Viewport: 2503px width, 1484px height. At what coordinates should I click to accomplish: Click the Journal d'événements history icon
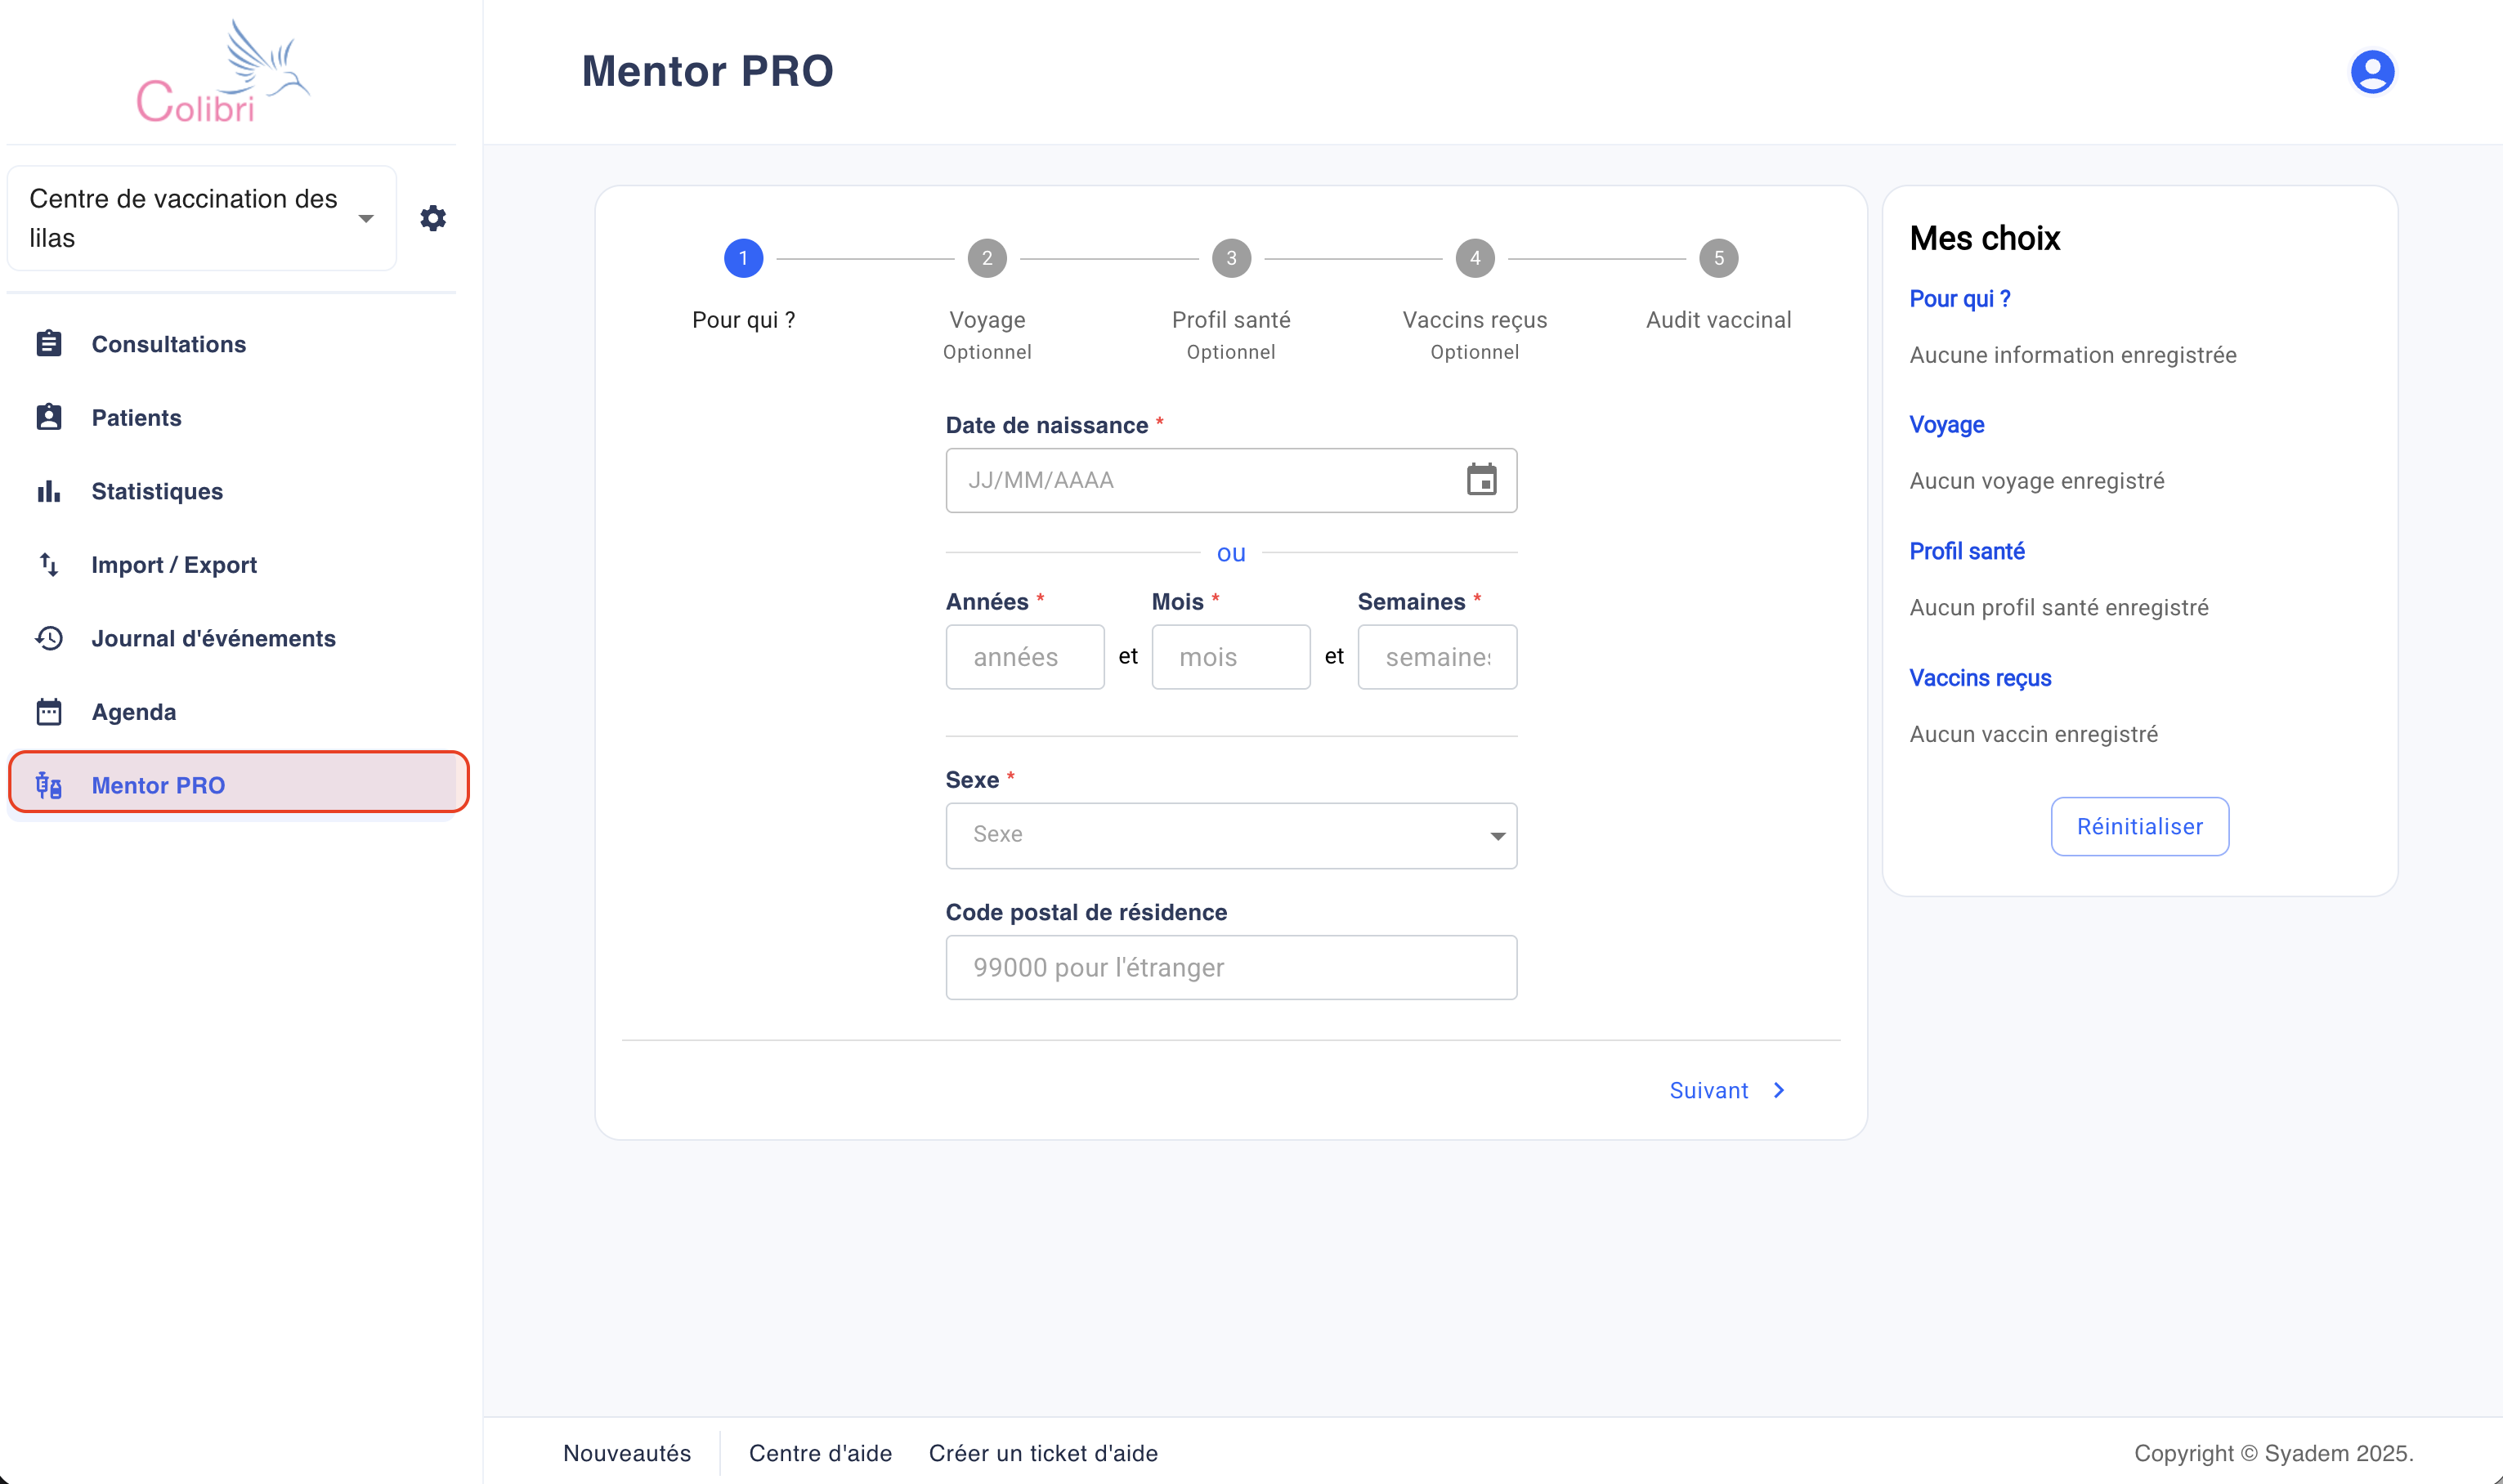[49, 638]
